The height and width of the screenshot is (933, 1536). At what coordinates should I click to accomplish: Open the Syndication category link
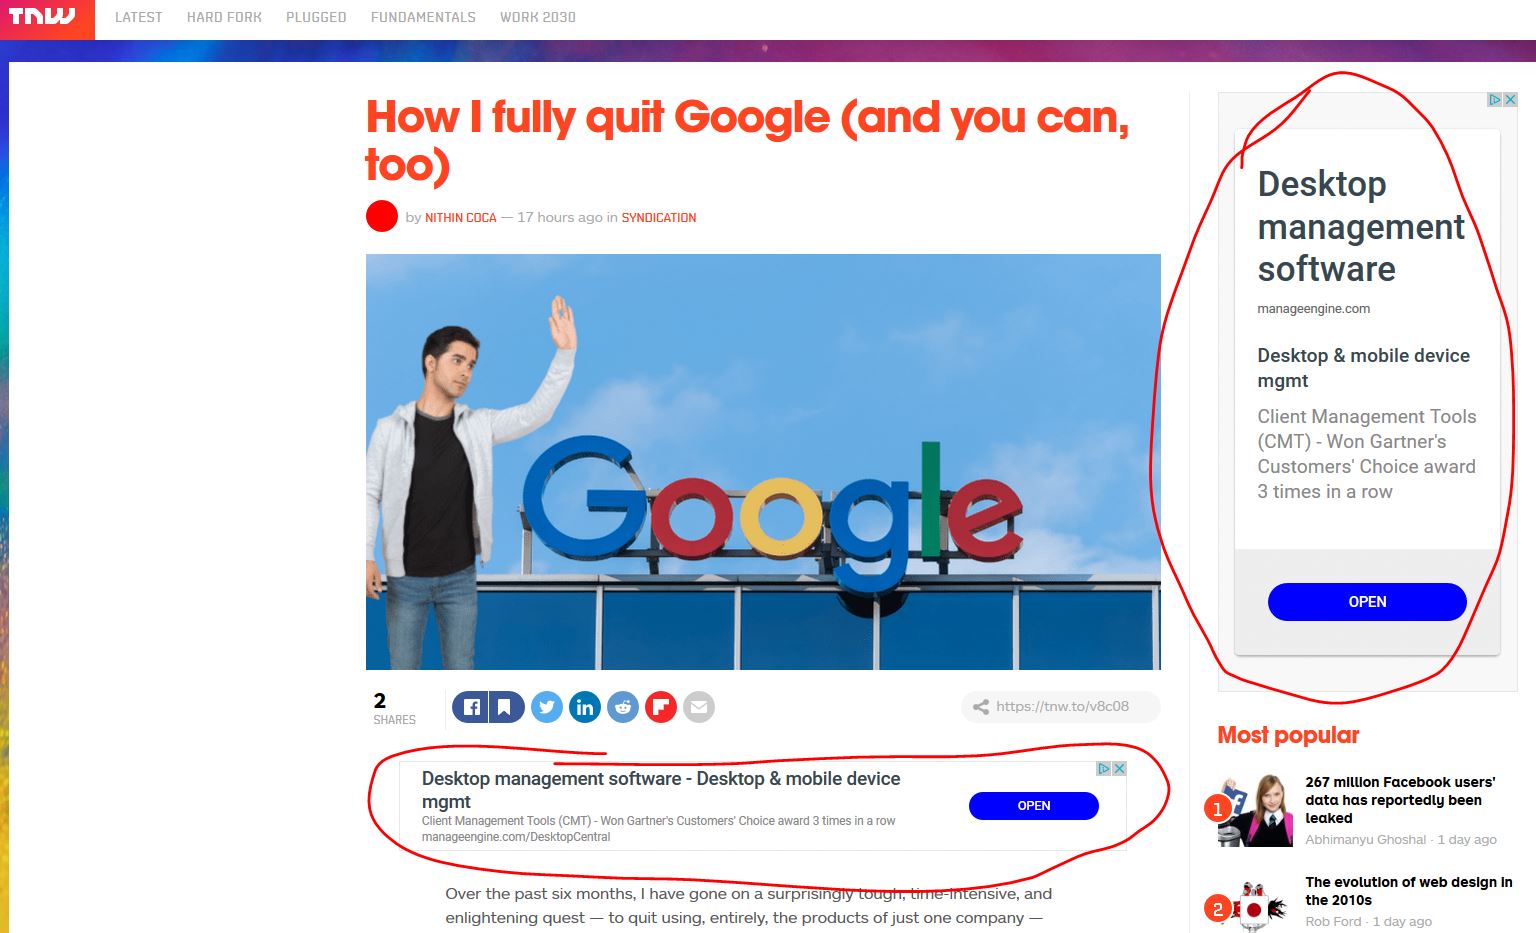659,217
